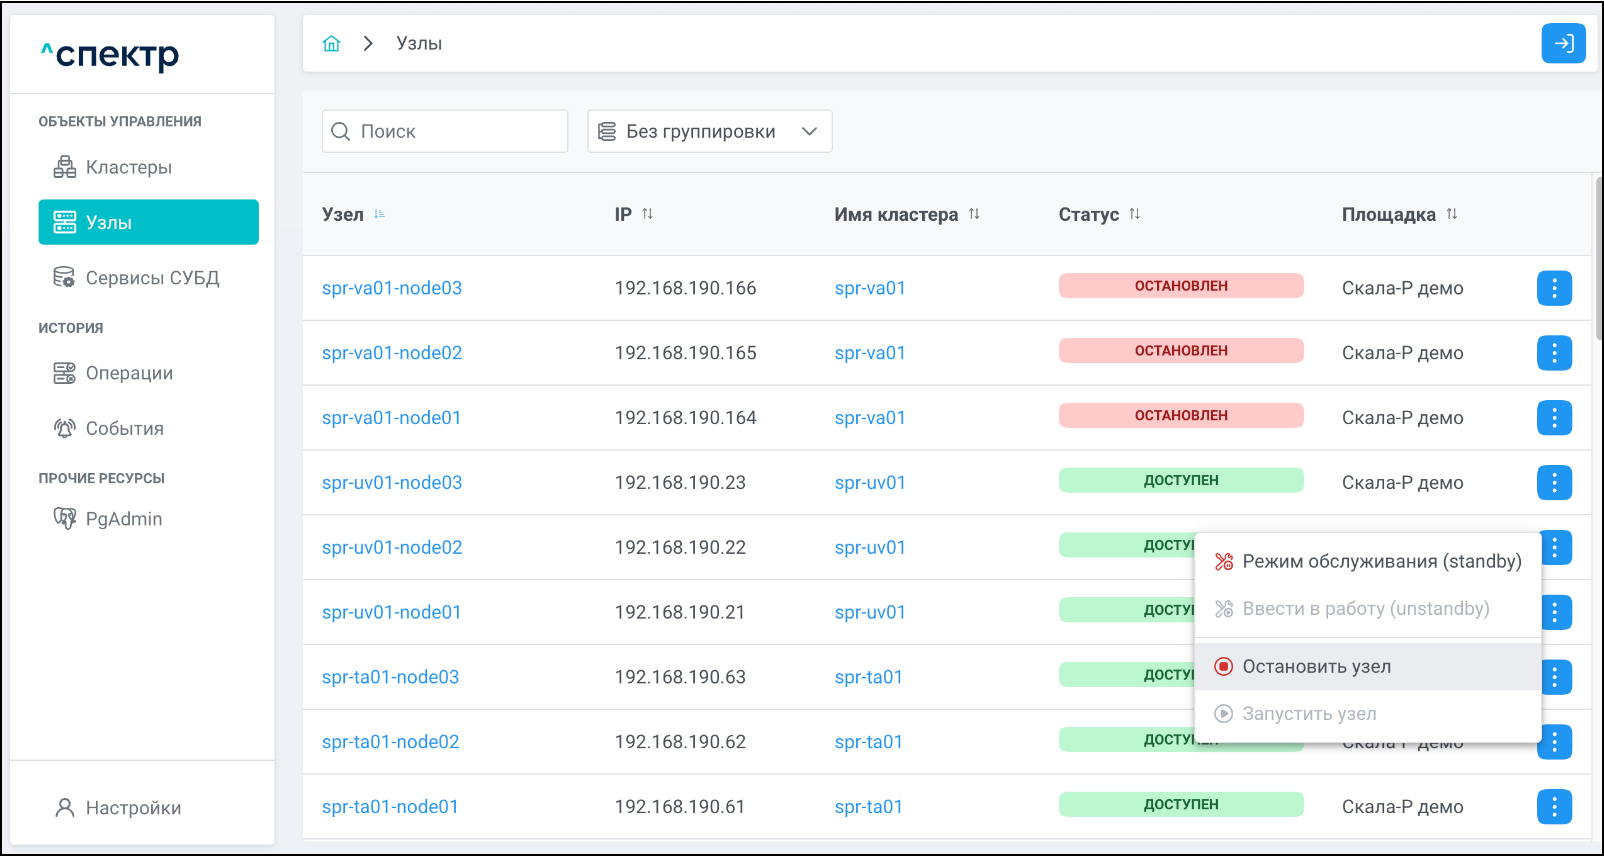The image size is (1604, 856).
Task: Click the logout icon button
Action: click(1563, 44)
